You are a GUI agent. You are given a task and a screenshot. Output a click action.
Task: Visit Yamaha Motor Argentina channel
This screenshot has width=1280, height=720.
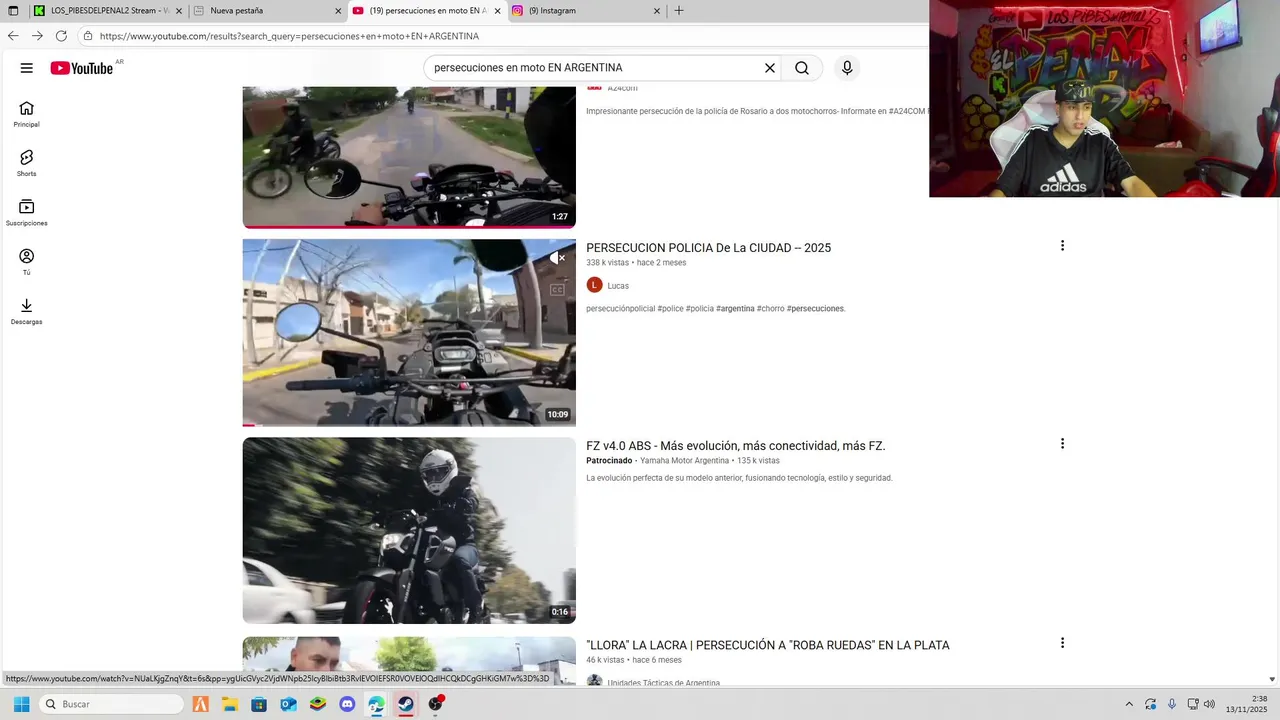(x=684, y=461)
